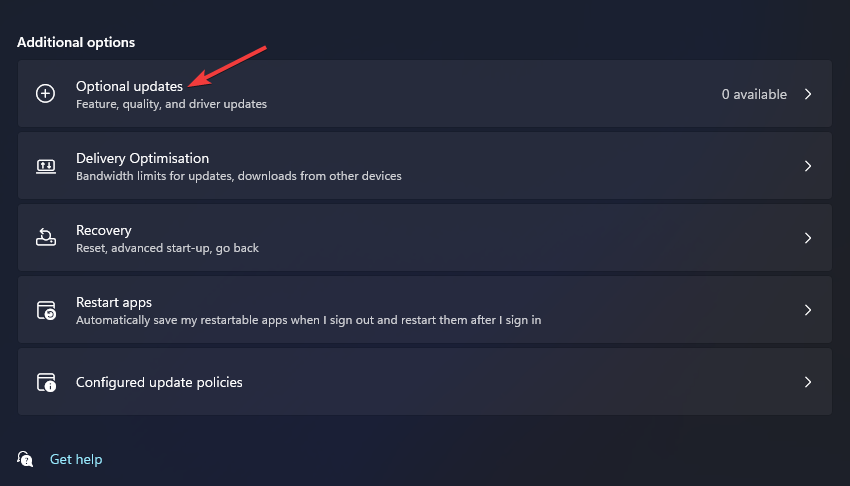Open the Restart apps chevron arrow
Screen dimensions: 850x486
click(808, 310)
